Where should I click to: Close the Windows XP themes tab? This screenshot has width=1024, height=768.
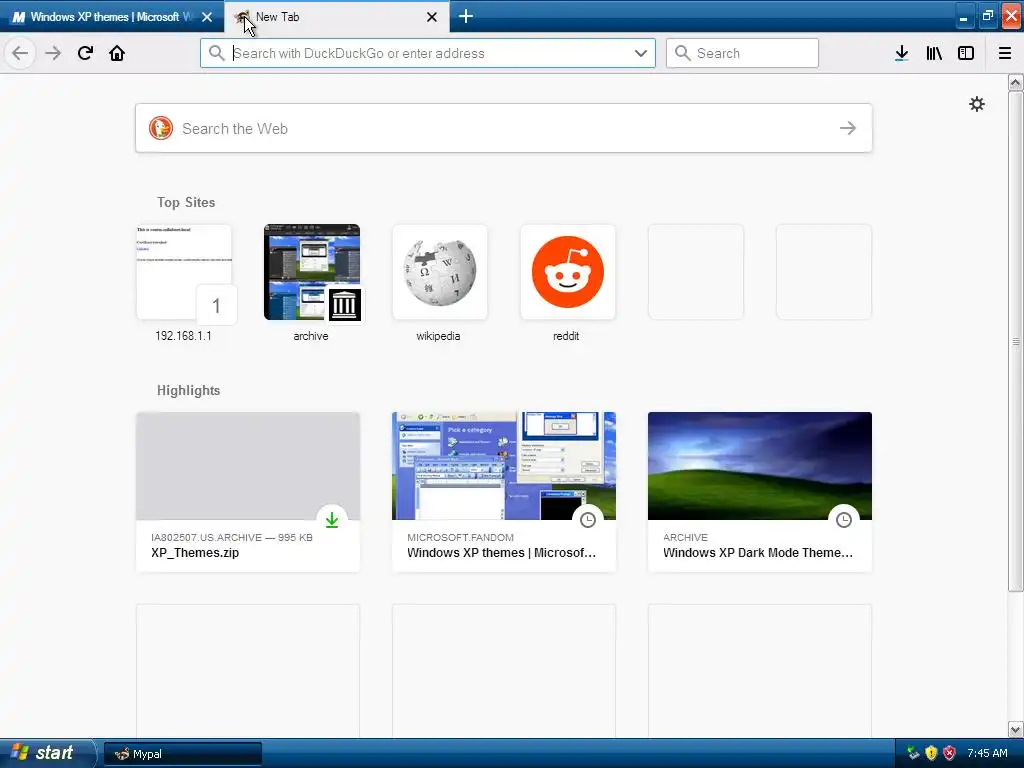coord(207,17)
